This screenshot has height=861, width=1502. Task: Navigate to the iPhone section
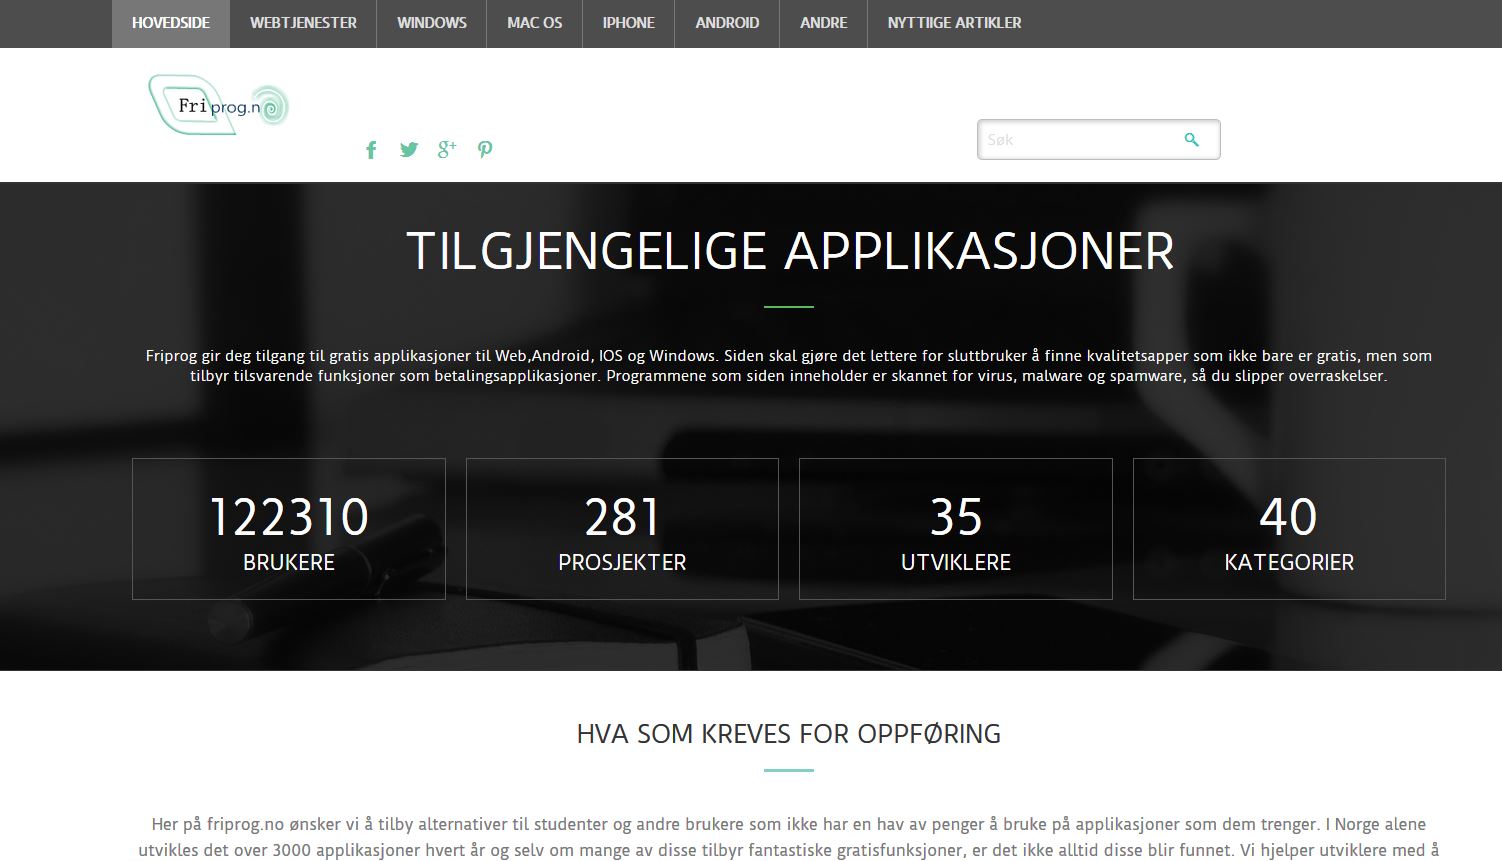point(629,23)
